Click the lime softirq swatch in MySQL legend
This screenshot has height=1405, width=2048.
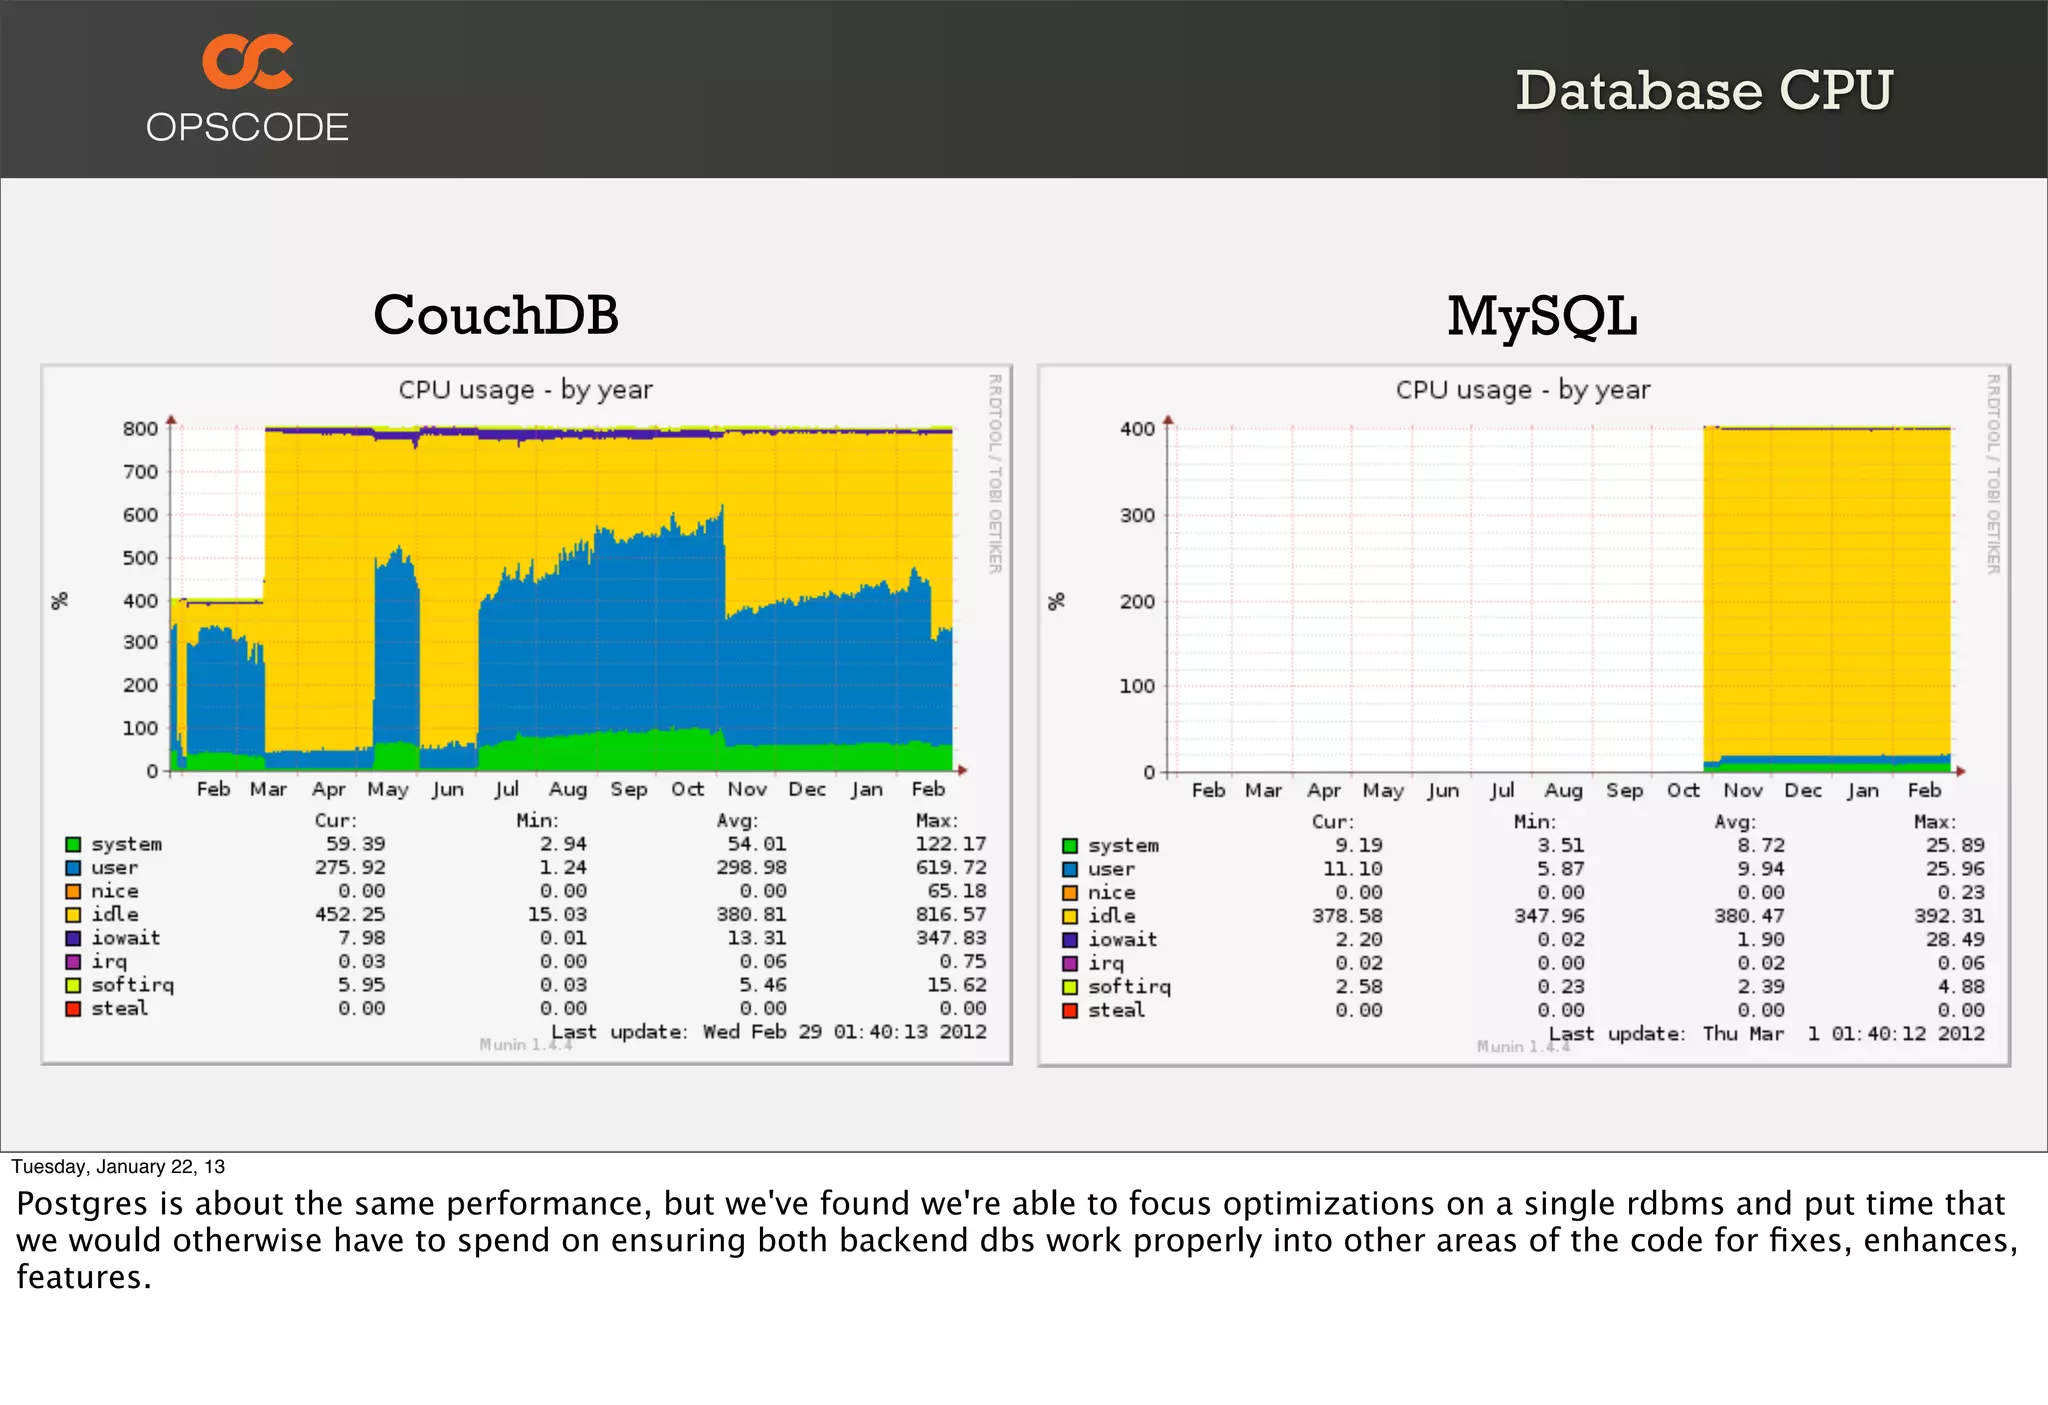1070,987
